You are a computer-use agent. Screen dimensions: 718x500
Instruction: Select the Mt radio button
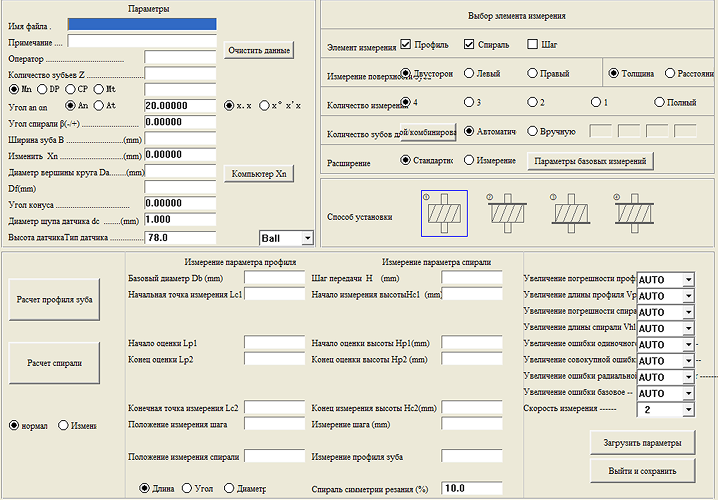98,89
